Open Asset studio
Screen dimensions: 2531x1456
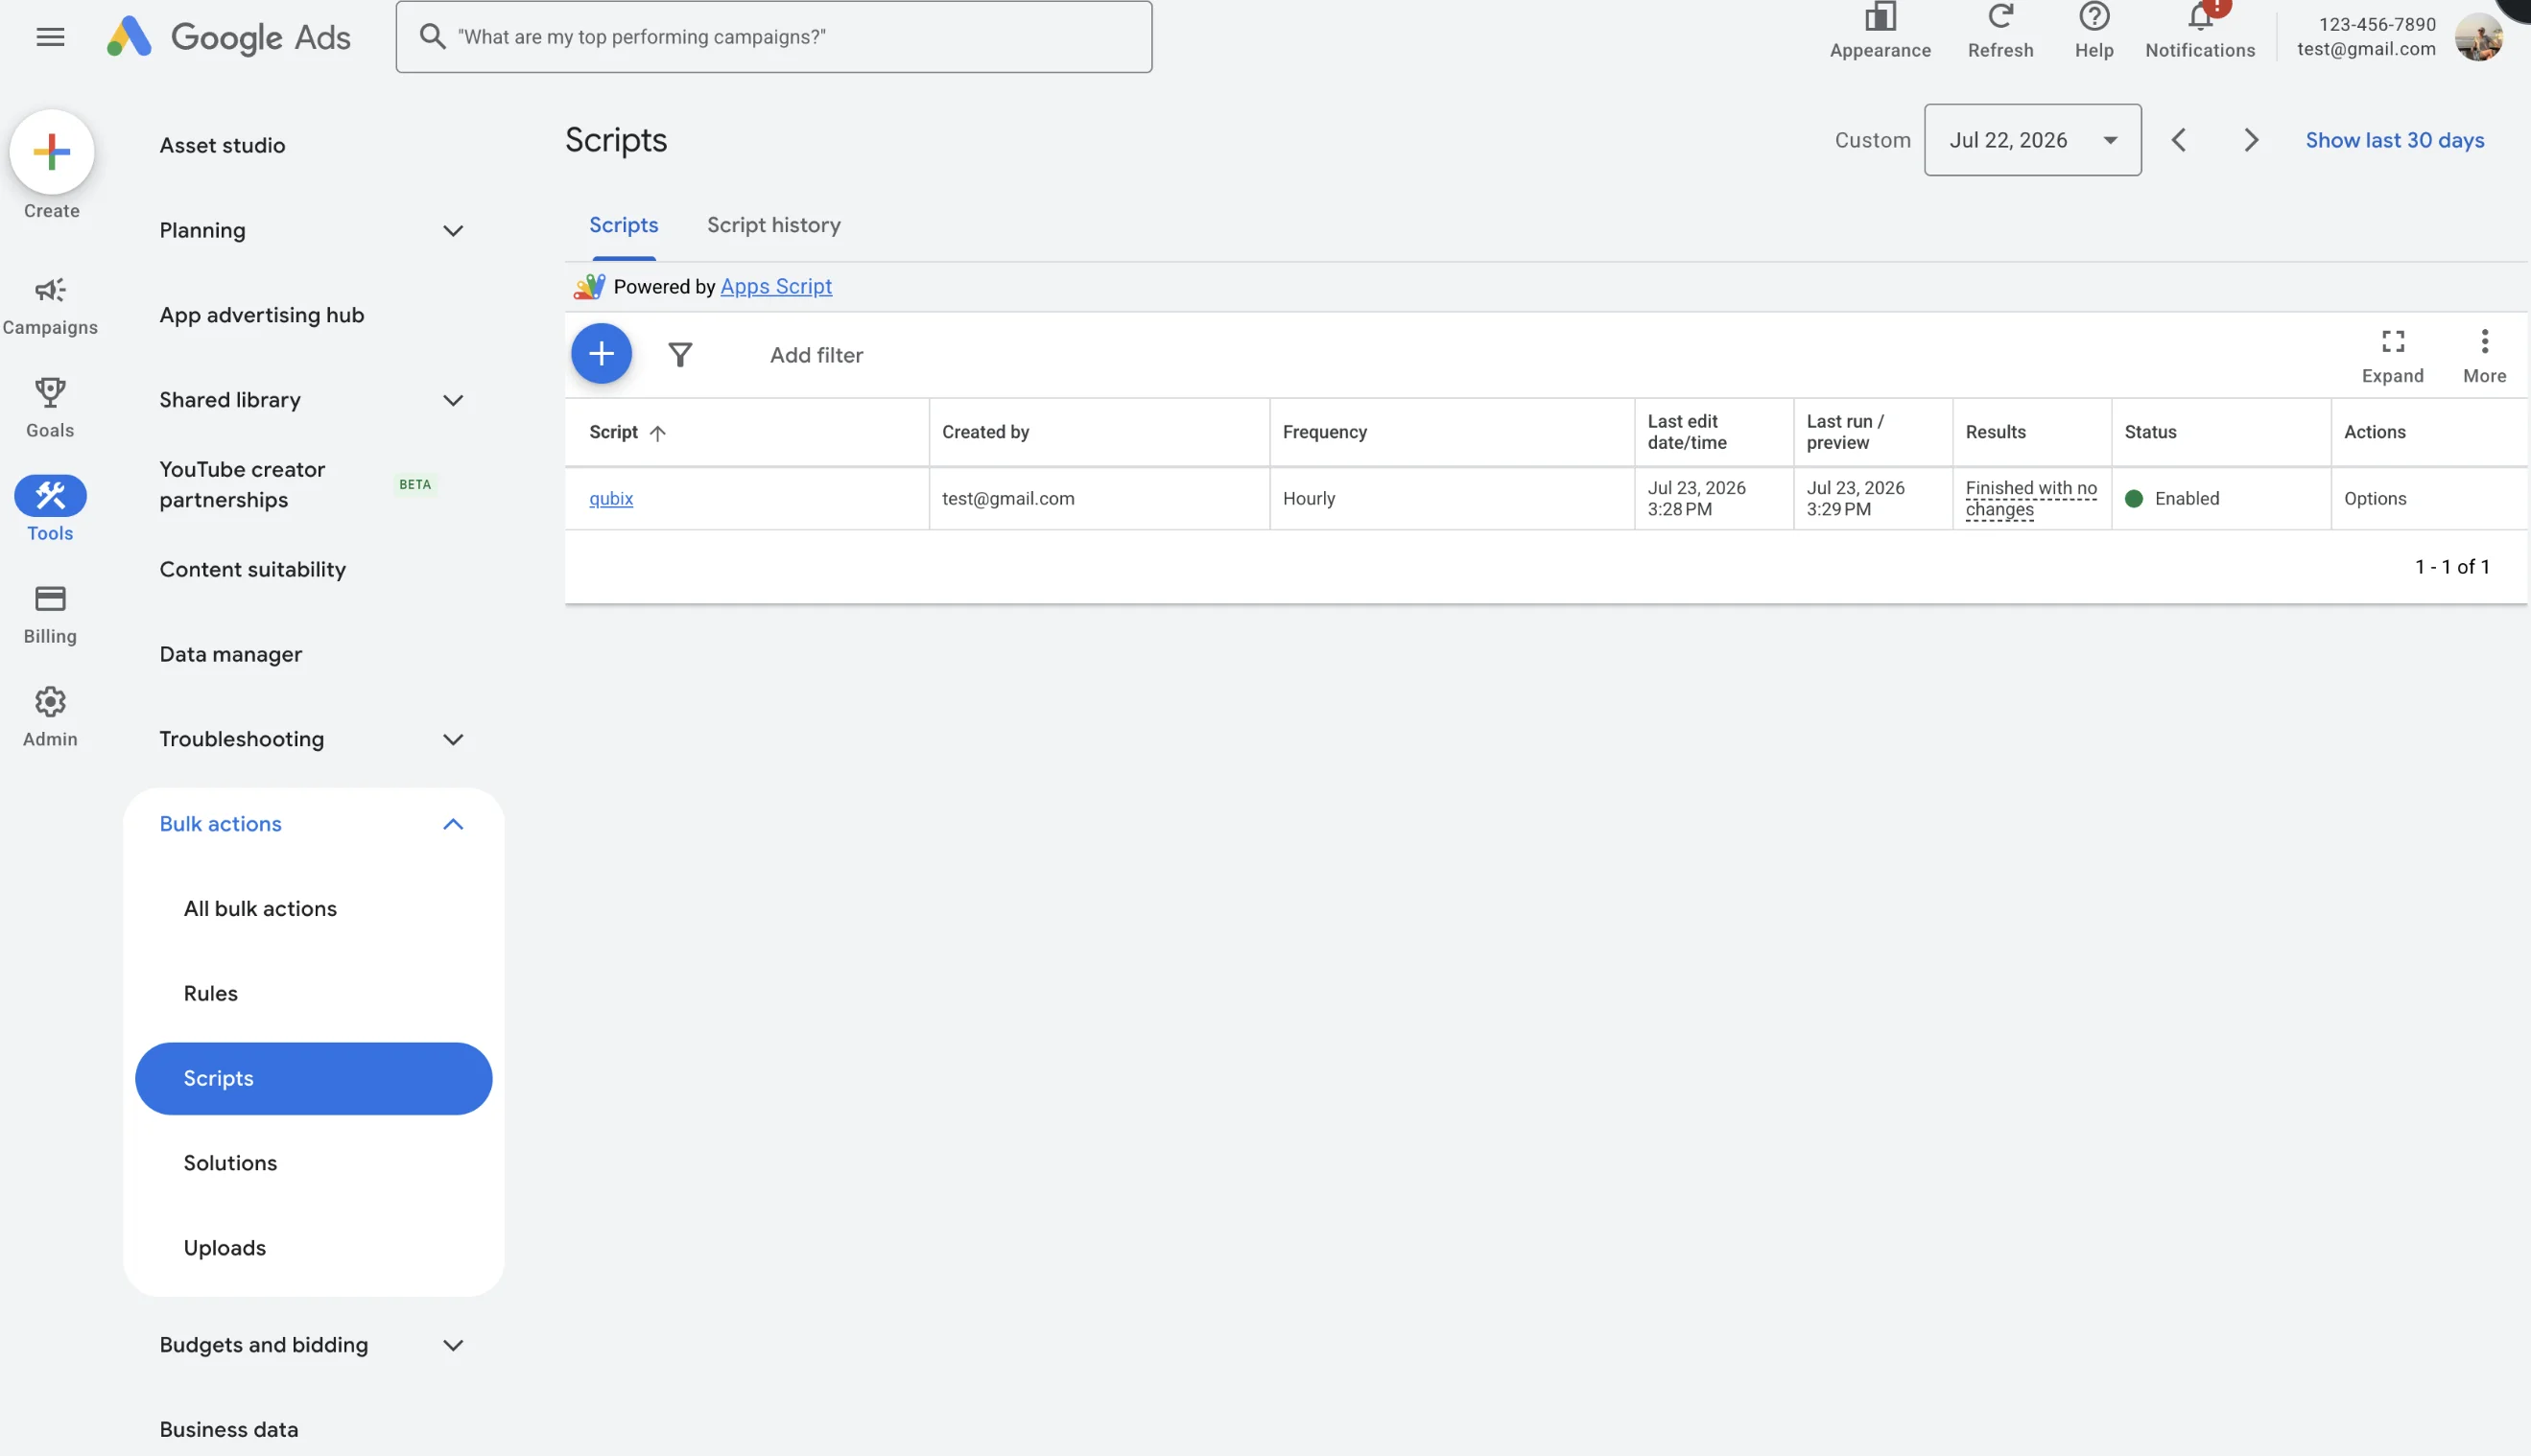point(222,146)
